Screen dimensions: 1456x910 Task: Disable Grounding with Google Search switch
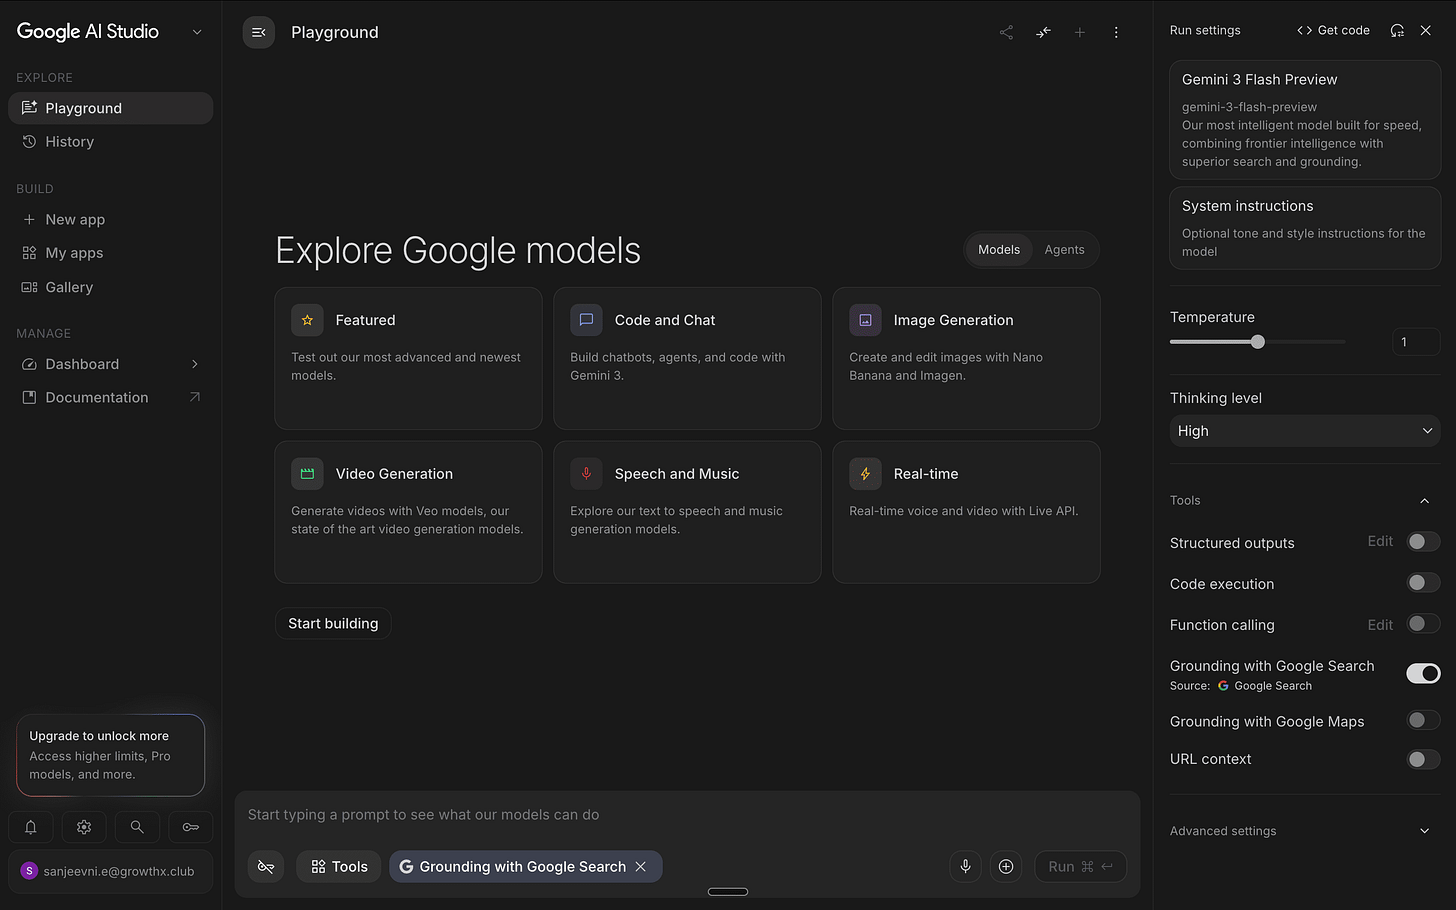[1423, 673]
